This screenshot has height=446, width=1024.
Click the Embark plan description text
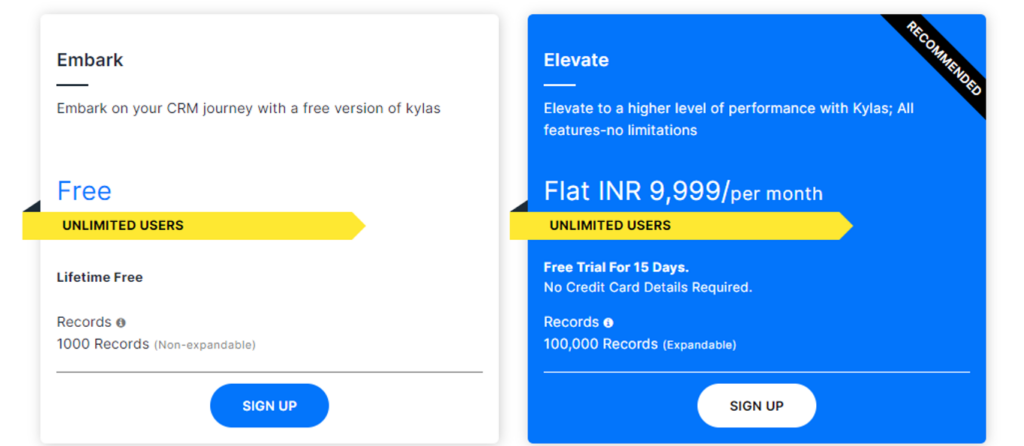pos(249,108)
